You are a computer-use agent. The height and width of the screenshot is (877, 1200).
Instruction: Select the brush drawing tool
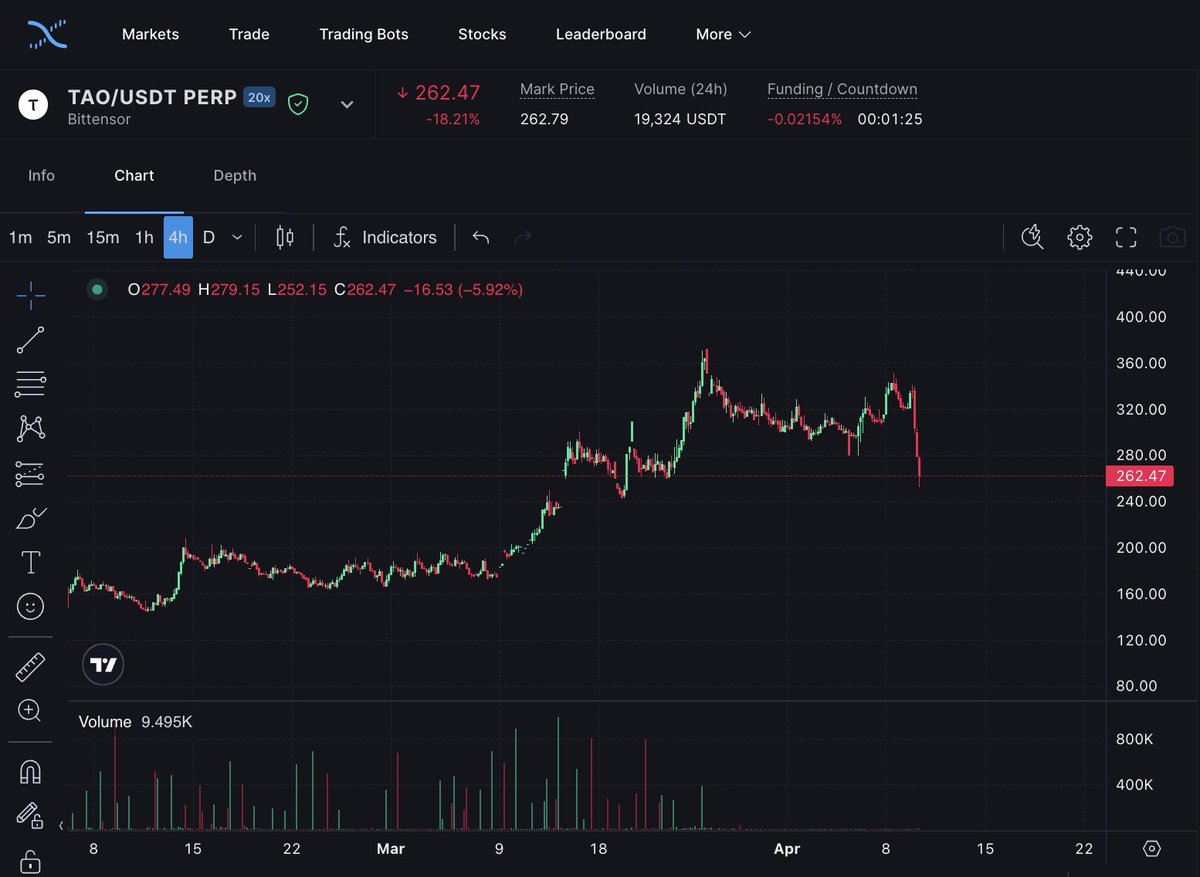point(31,519)
